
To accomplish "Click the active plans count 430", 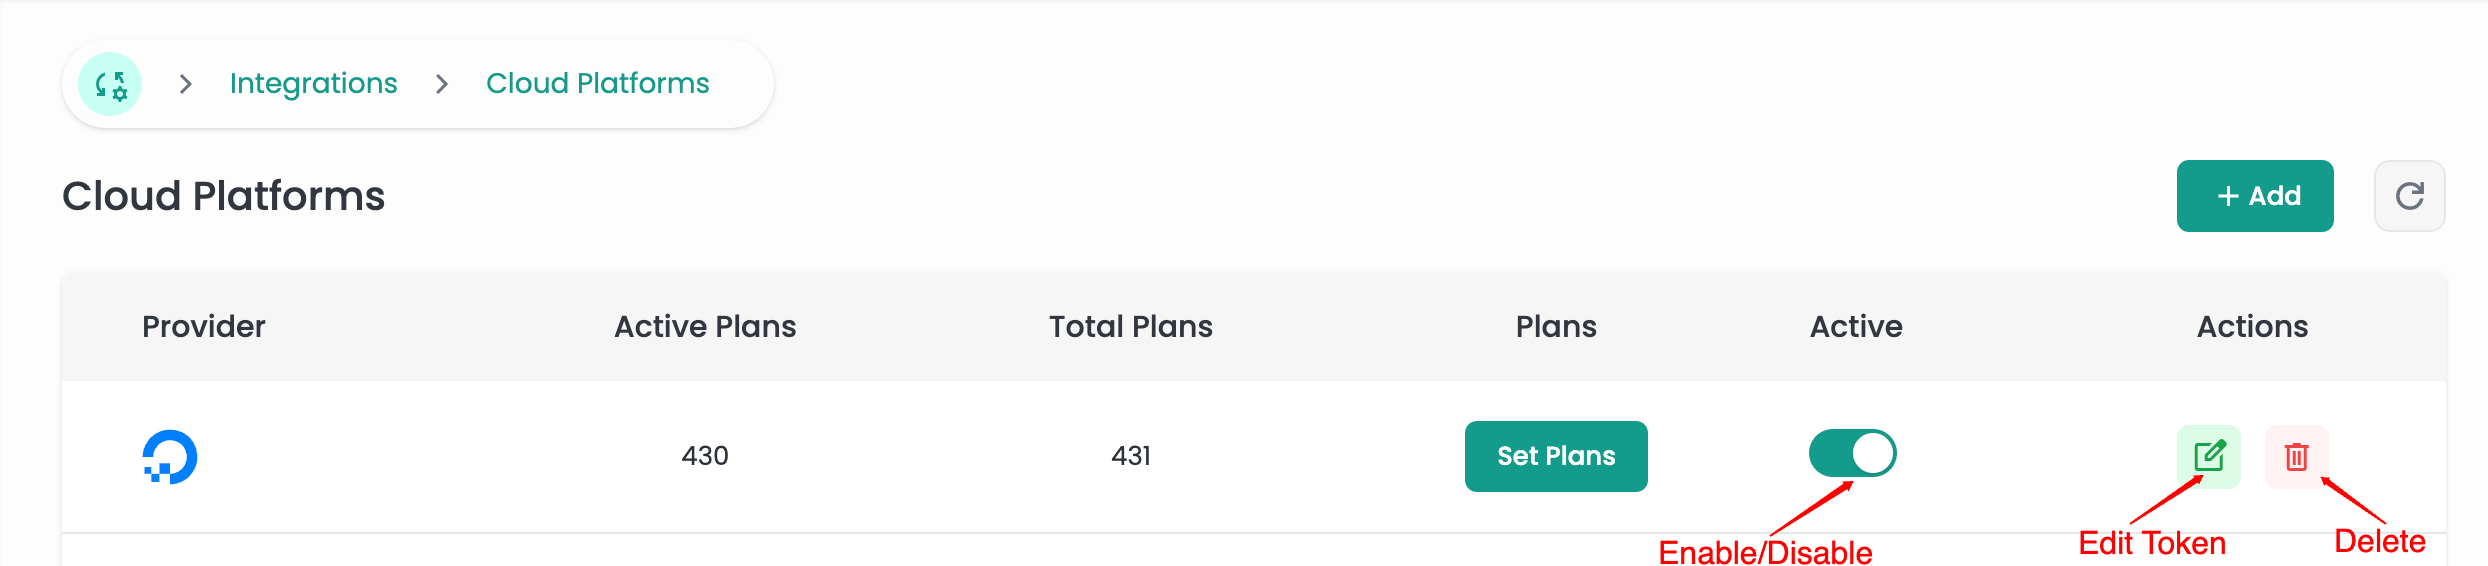I will point(705,456).
